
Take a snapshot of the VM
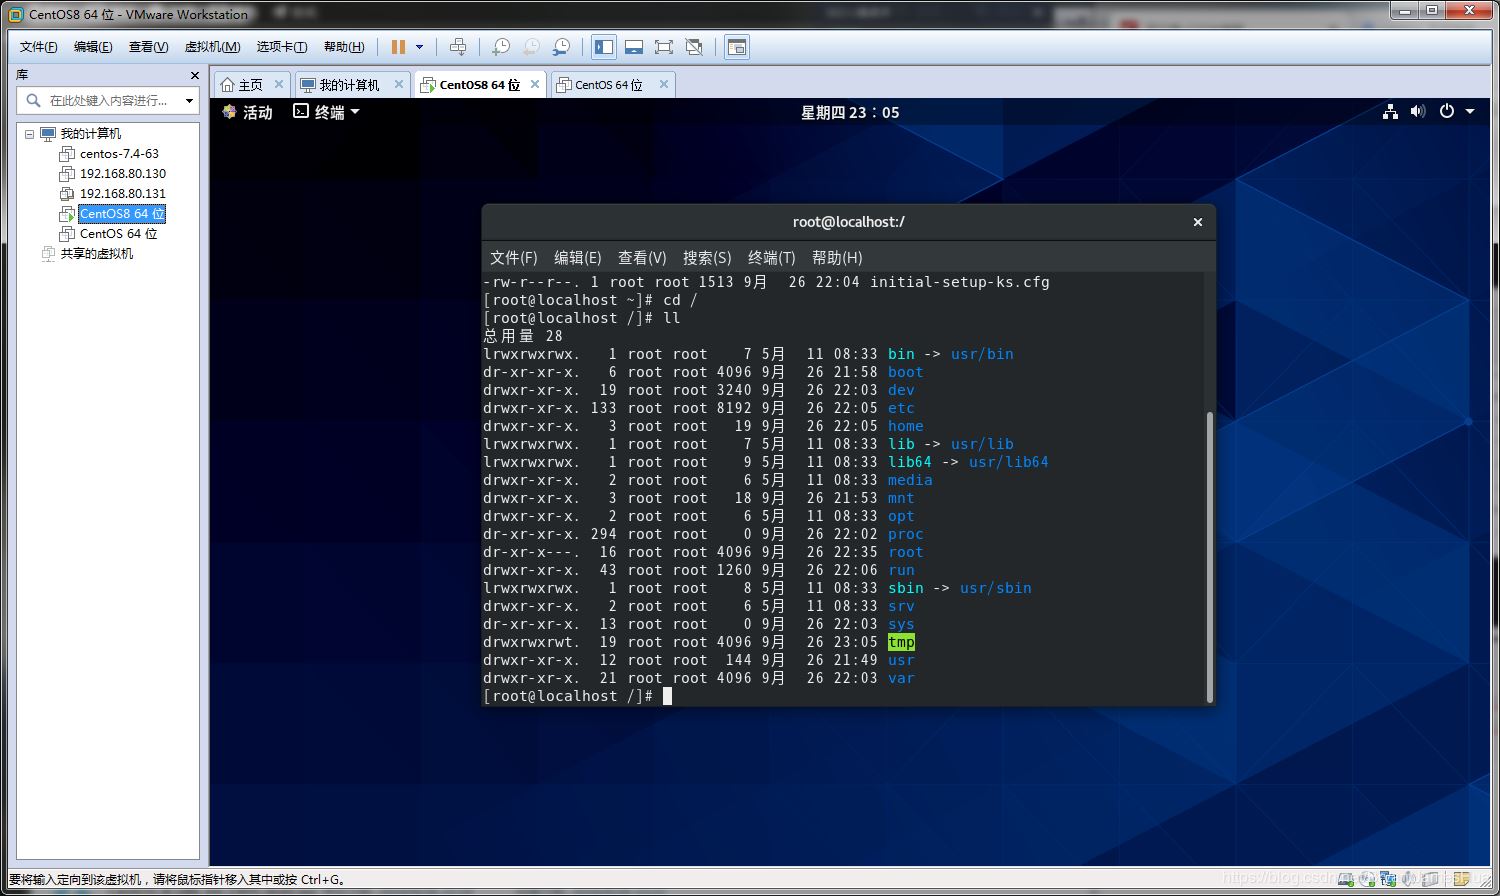(x=501, y=47)
